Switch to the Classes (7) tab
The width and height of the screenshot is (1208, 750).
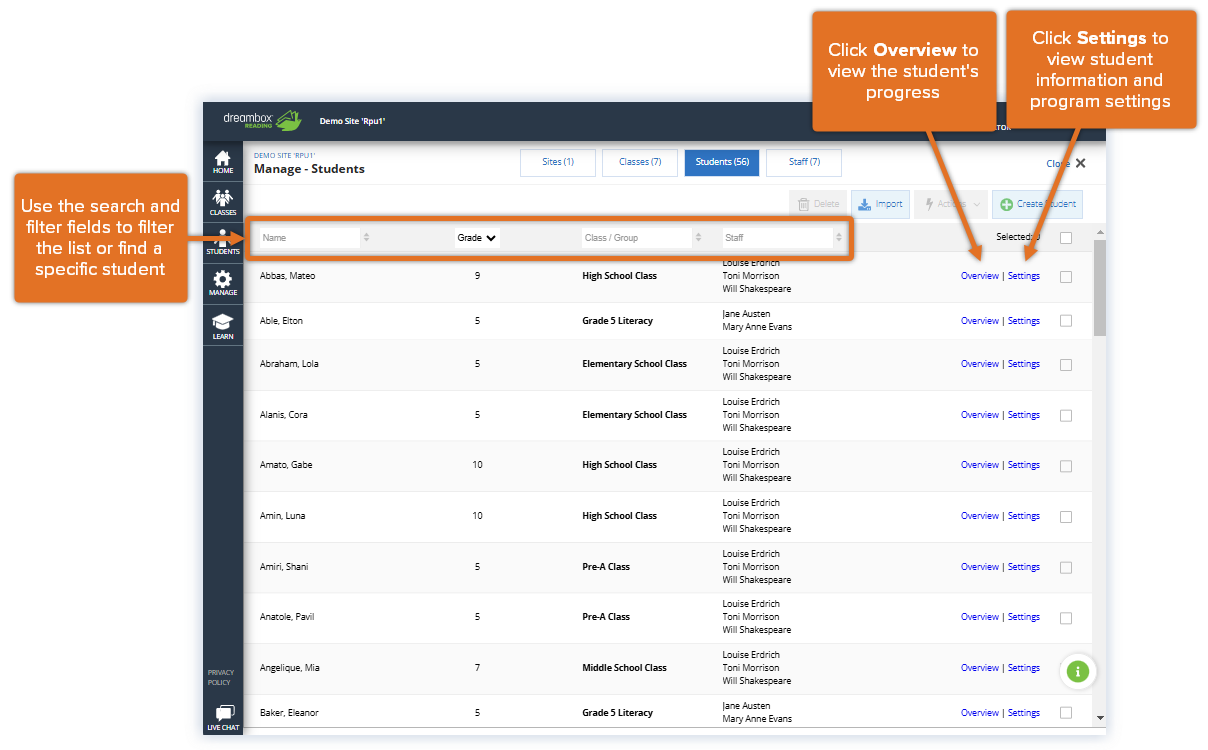click(639, 162)
